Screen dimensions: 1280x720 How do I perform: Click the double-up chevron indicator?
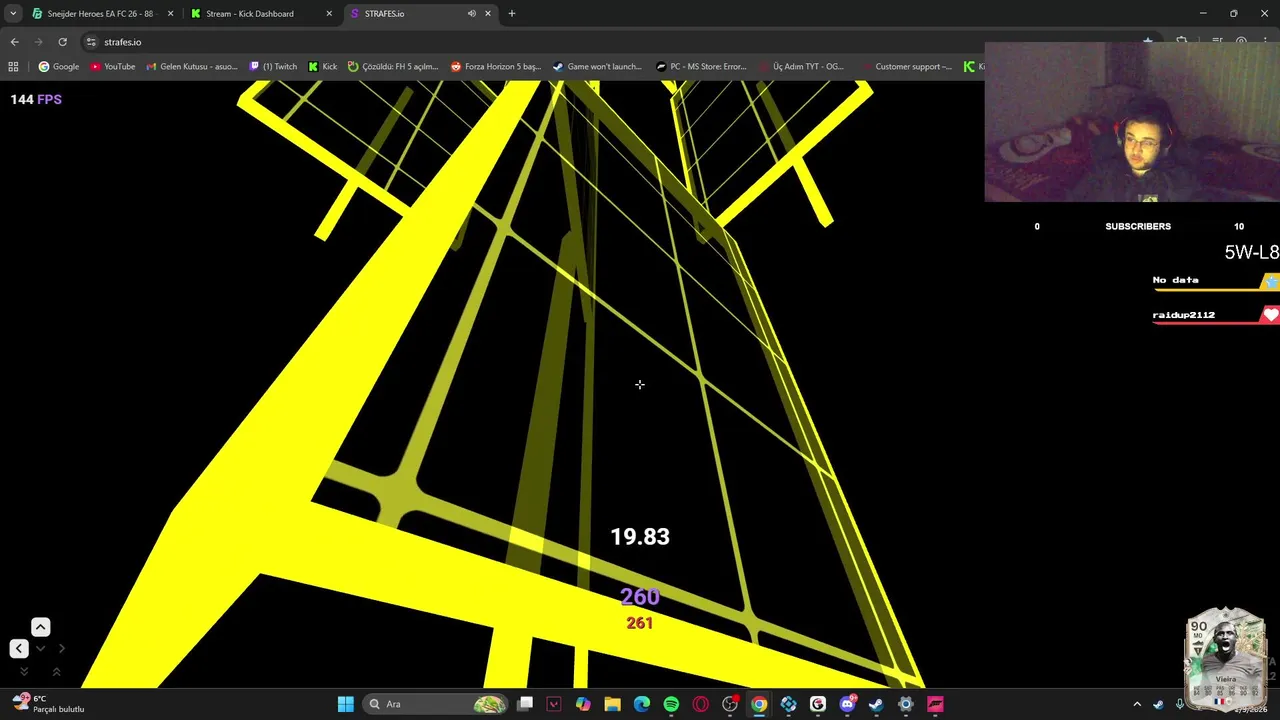pyautogui.click(x=56, y=671)
